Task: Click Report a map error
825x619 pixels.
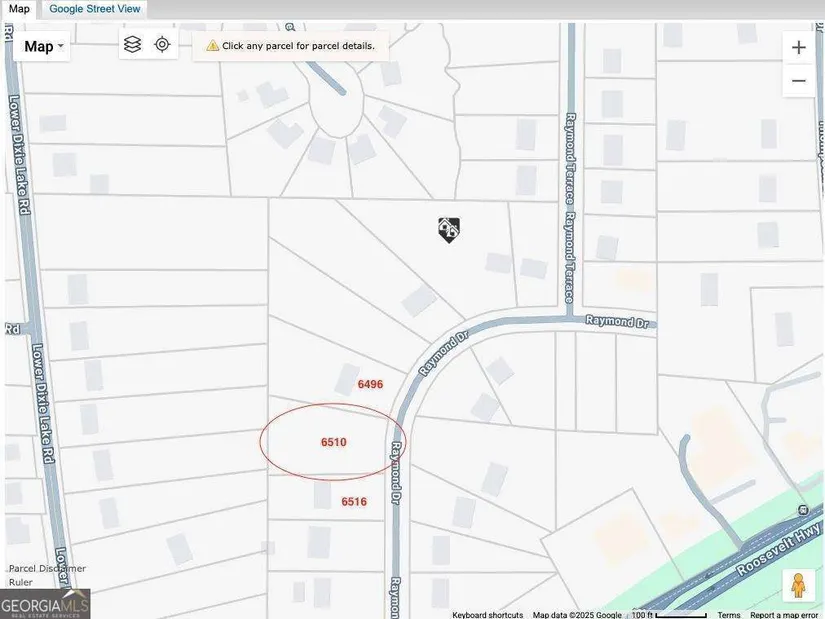Action: tap(786, 615)
